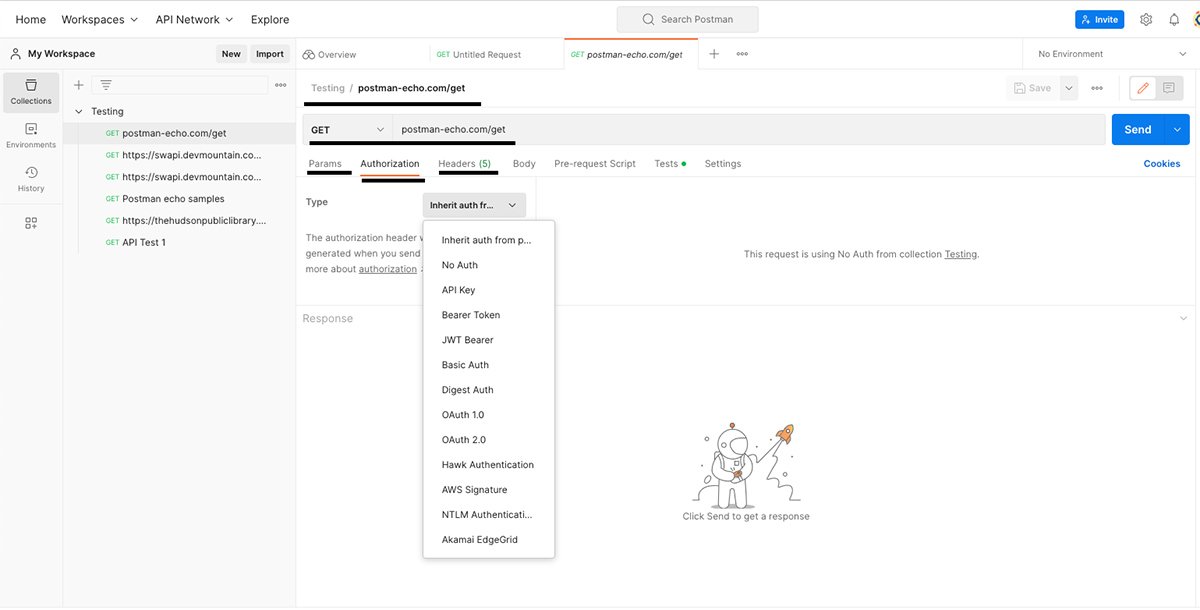This screenshot has height=610, width=1200.
Task: Open the GET method dropdown
Action: pos(347,129)
